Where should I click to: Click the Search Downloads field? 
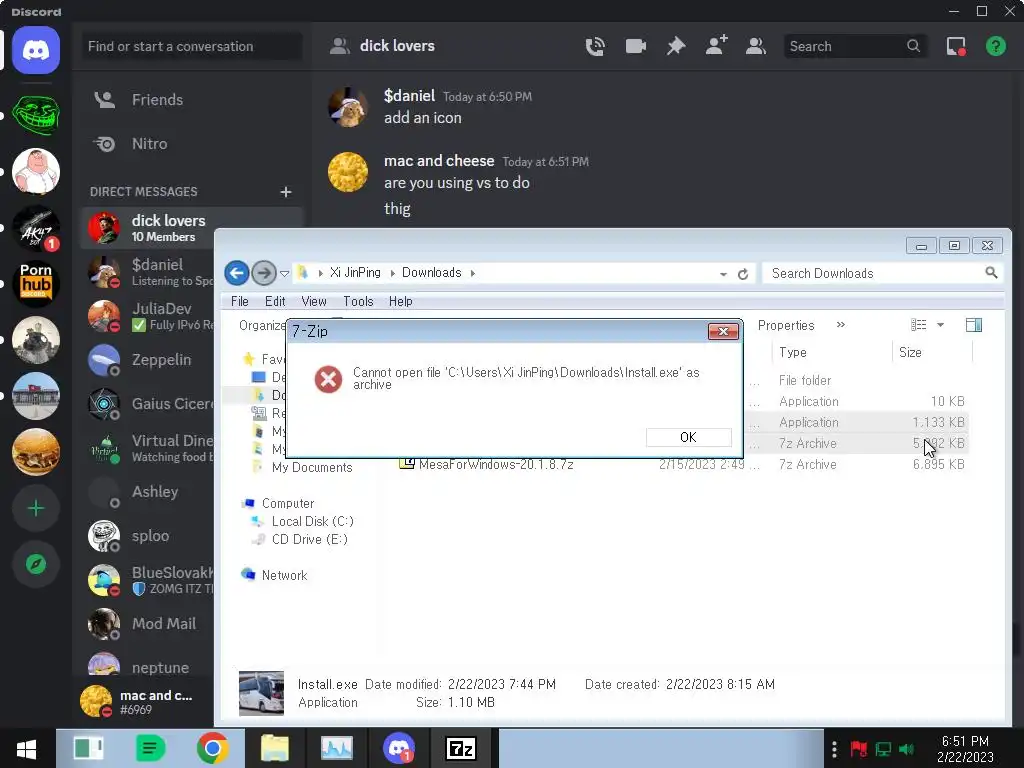coord(882,273)
